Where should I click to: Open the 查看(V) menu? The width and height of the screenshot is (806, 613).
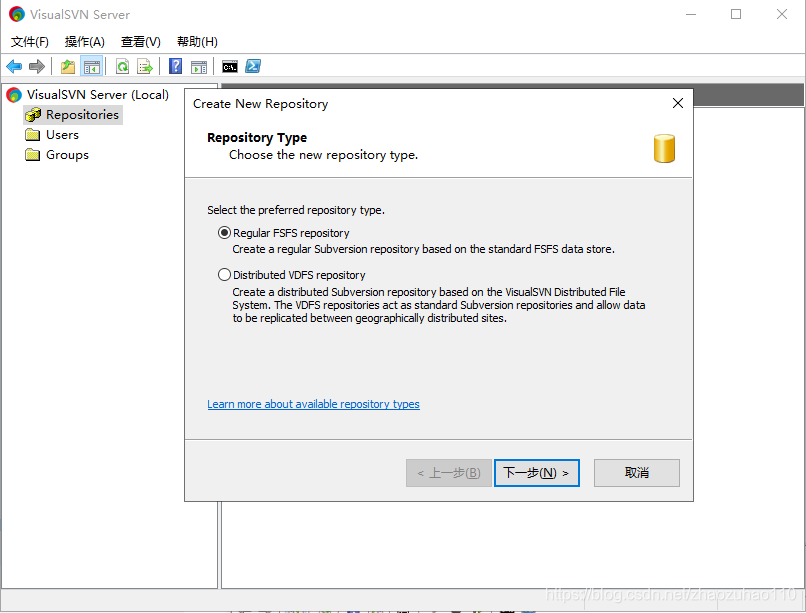point(140,42)
